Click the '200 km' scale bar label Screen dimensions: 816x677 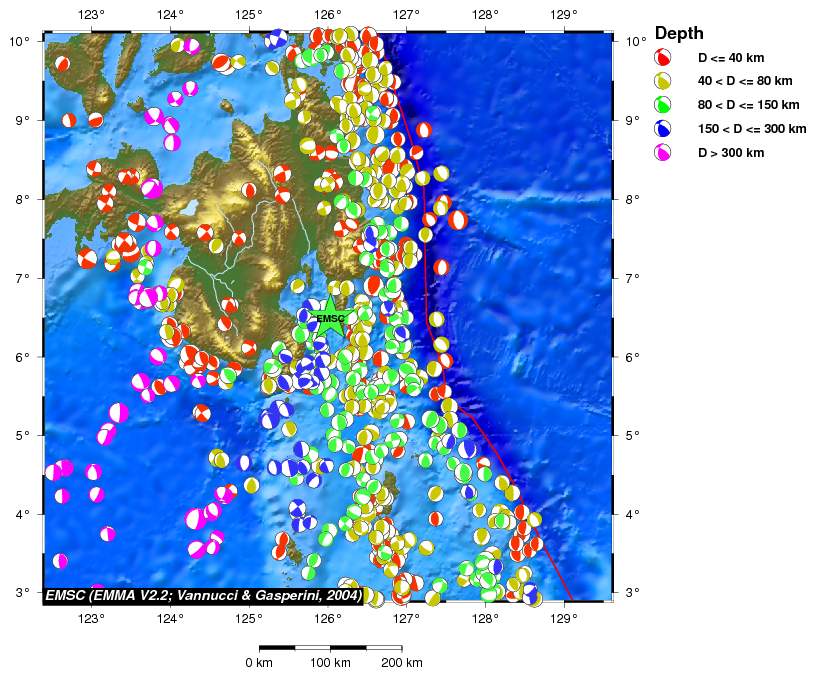click(401, 664)
